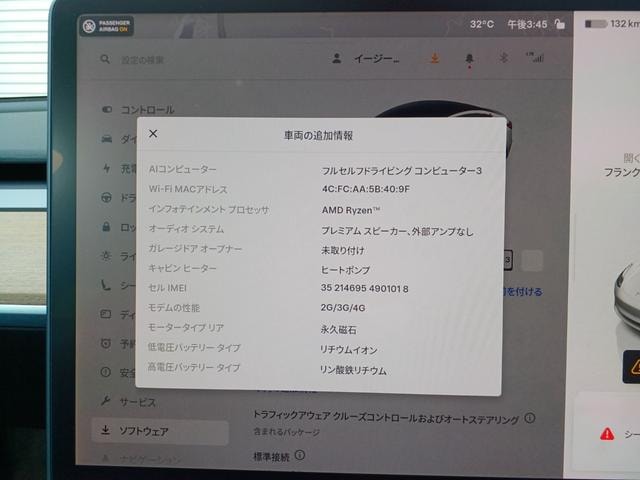Open the サービス menu item
Screen dimensions: 640x480
click(138, 402)
